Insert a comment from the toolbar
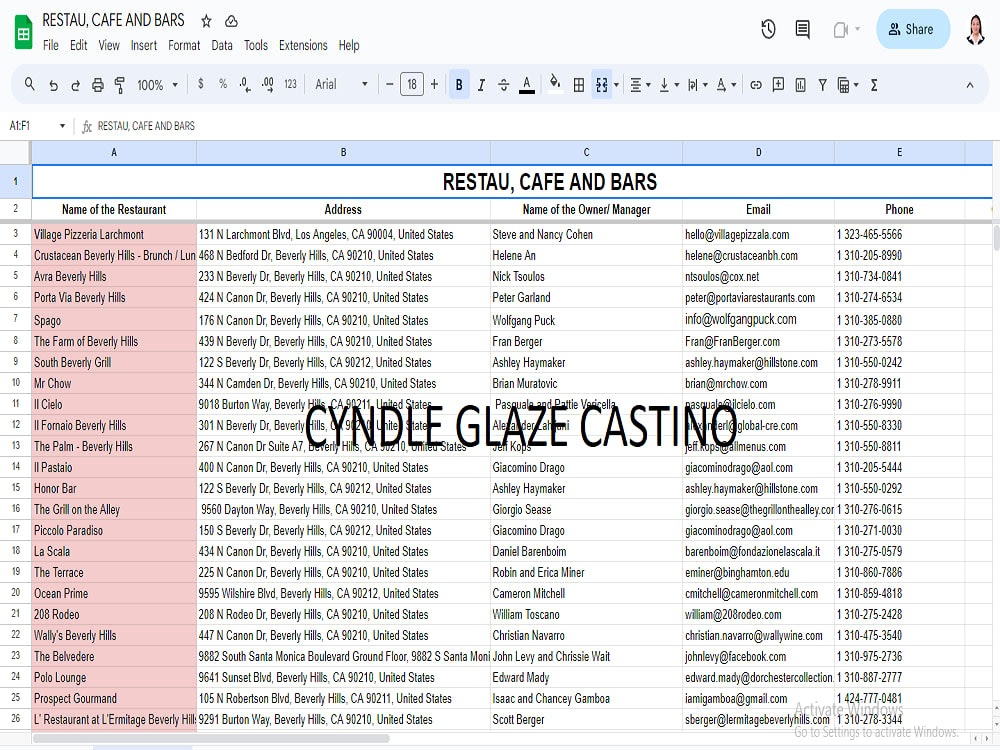Image resolution: width=1000 pixels, height=750 pixels. click(778, 85)
